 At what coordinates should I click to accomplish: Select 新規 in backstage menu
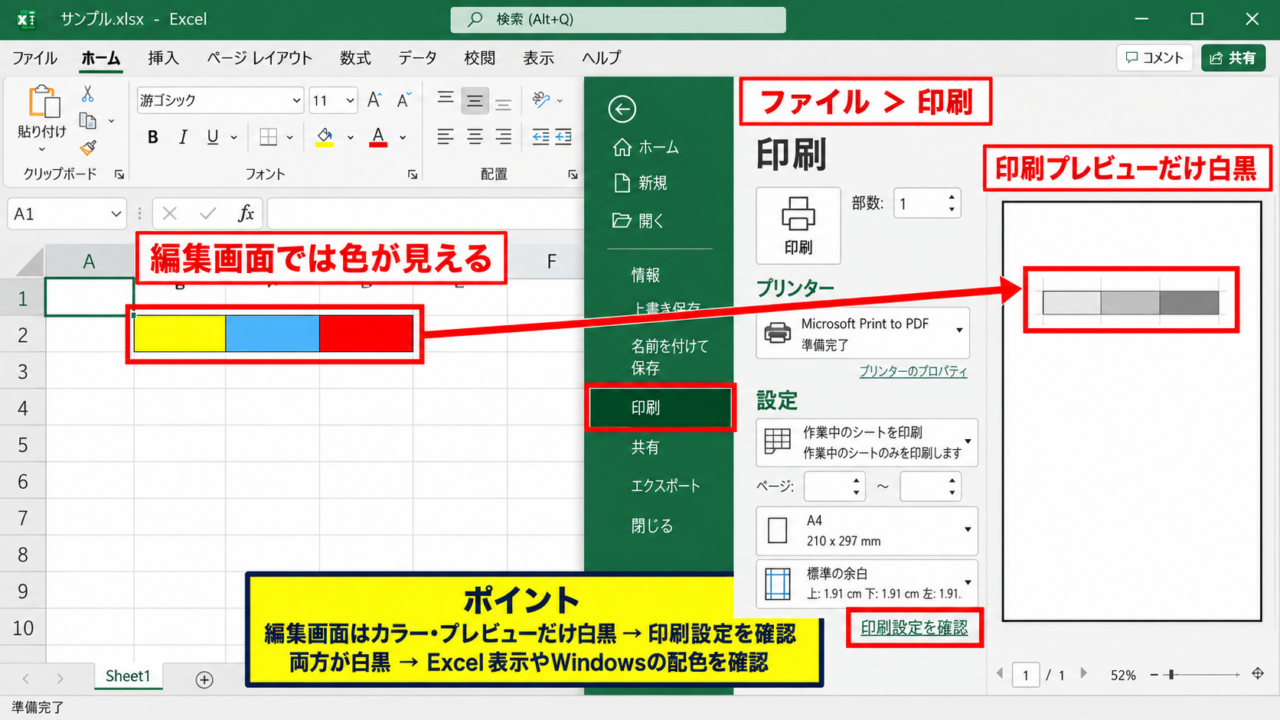click(640, 183)
